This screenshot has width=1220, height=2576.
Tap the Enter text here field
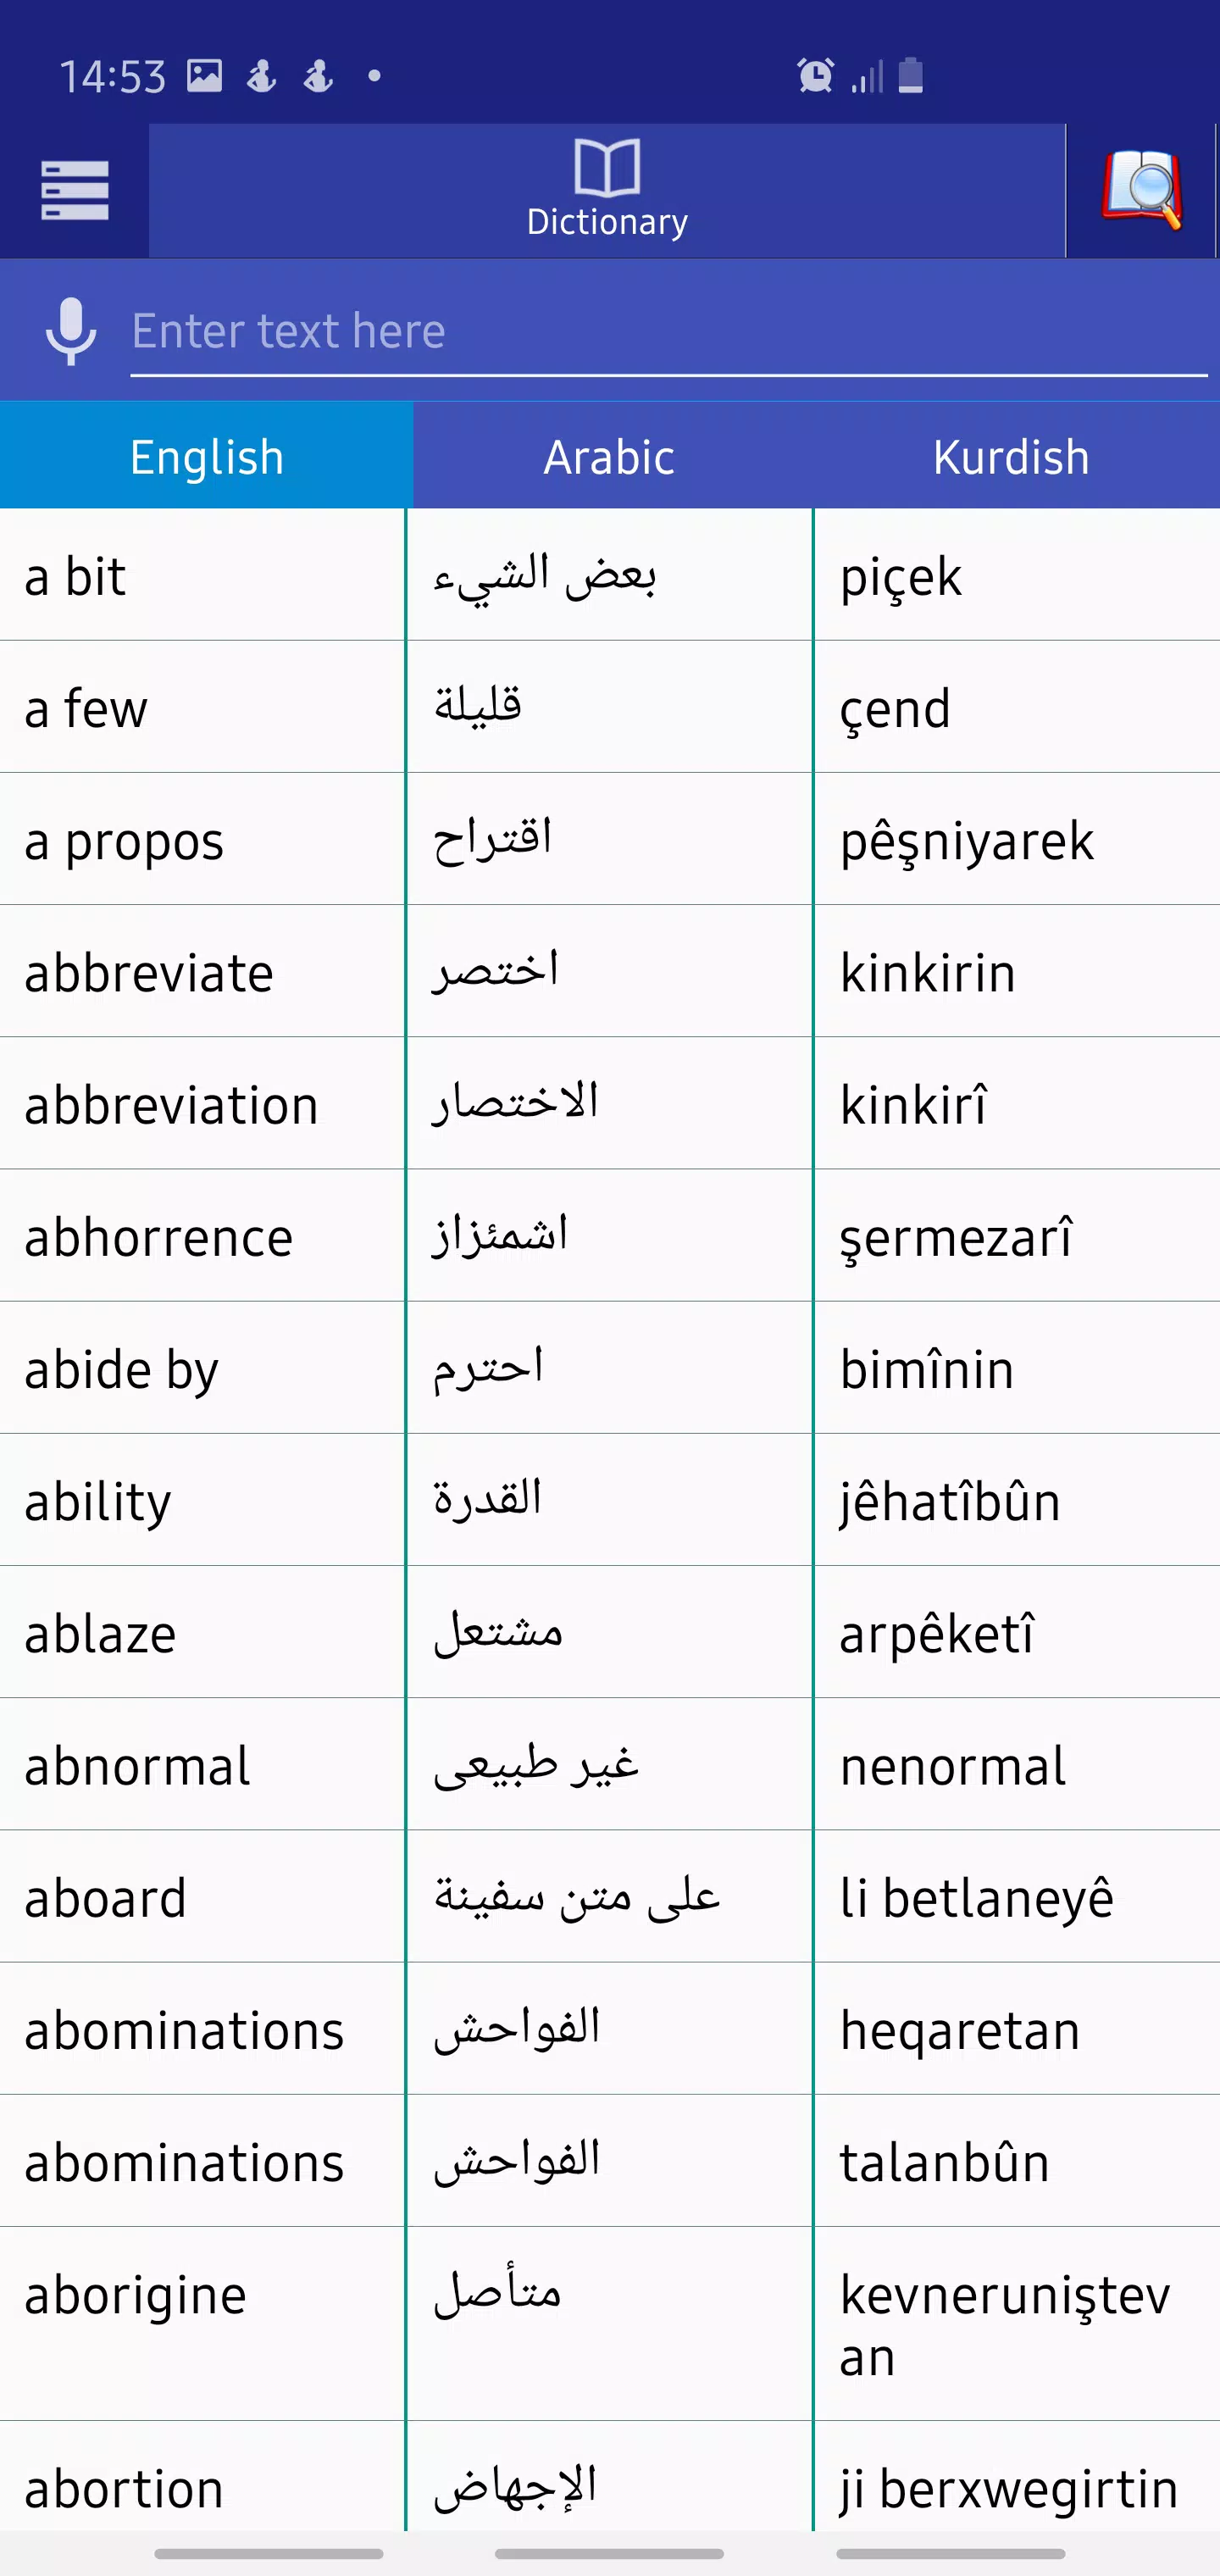[600, 331]
